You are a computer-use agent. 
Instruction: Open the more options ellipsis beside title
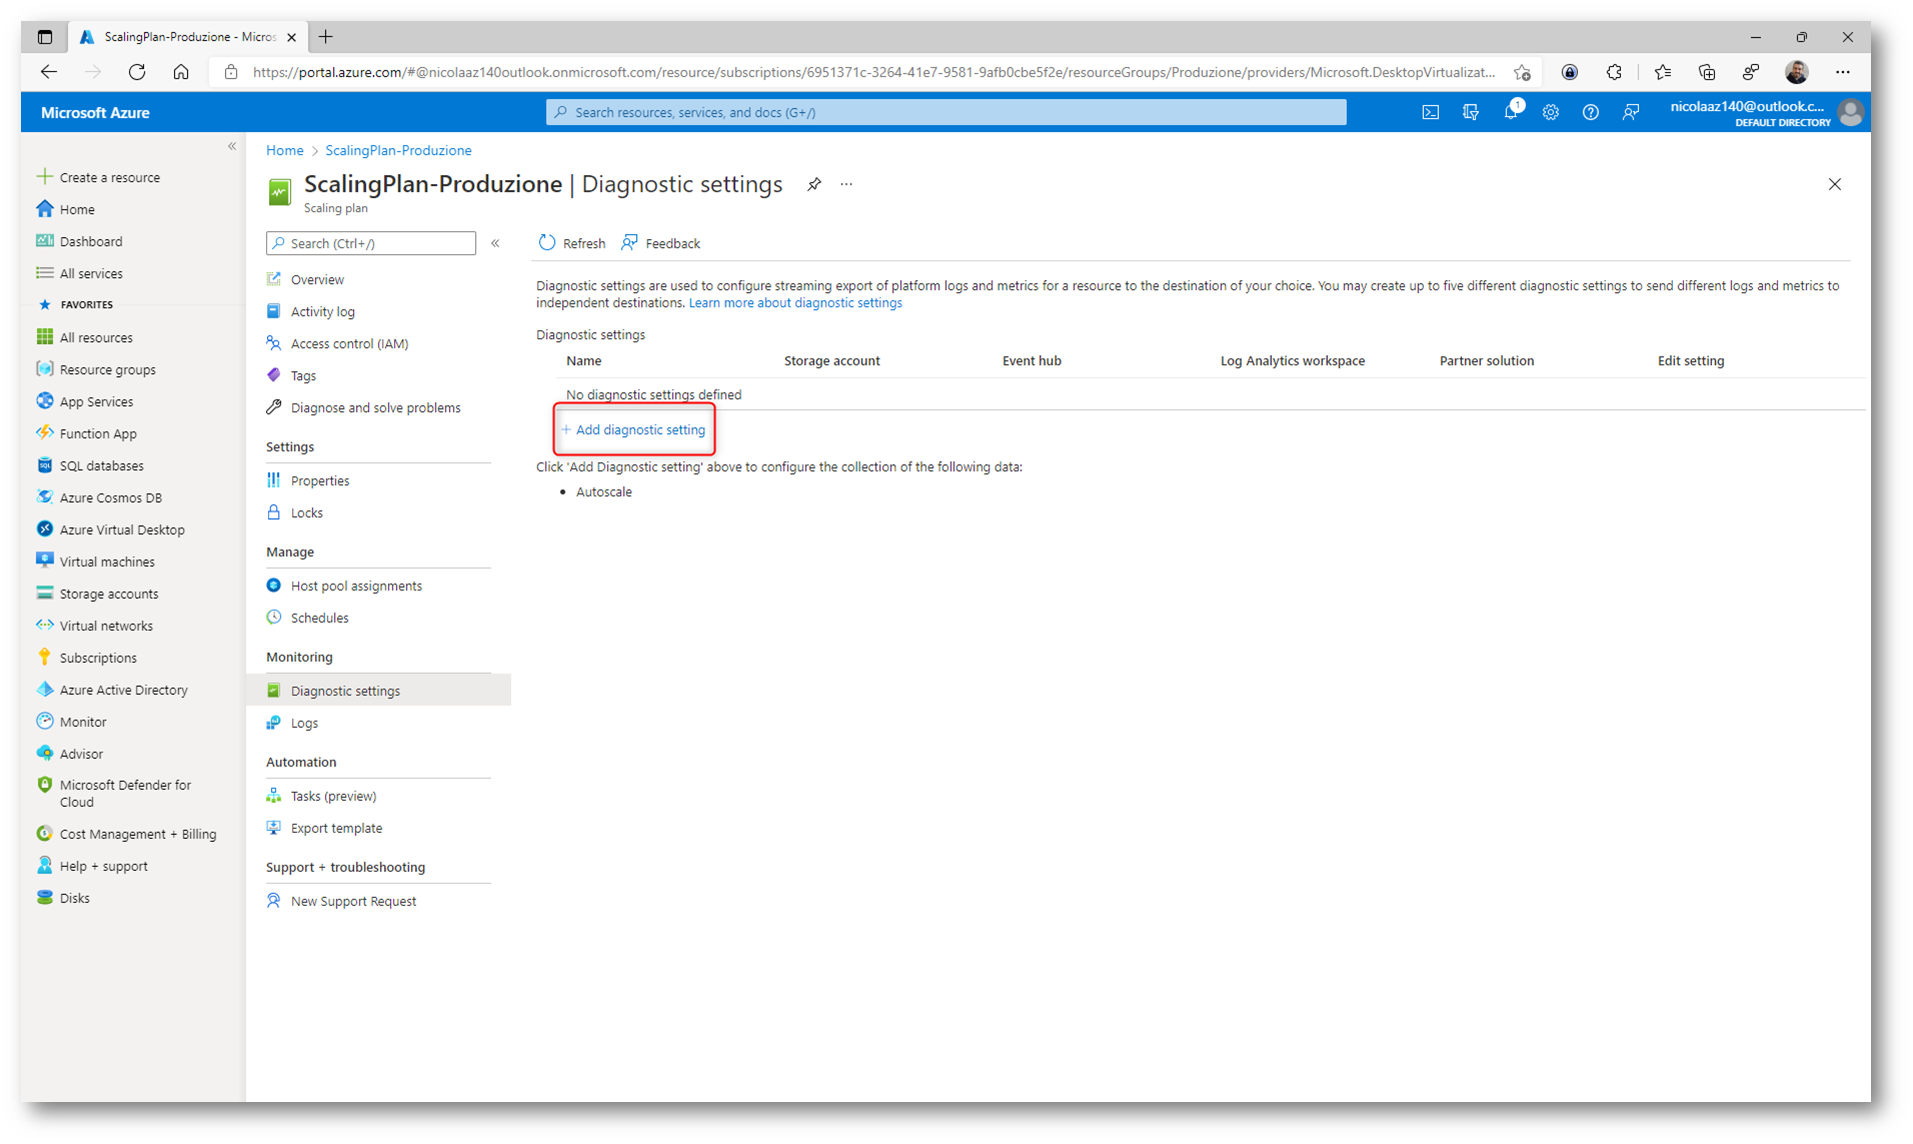846,184
